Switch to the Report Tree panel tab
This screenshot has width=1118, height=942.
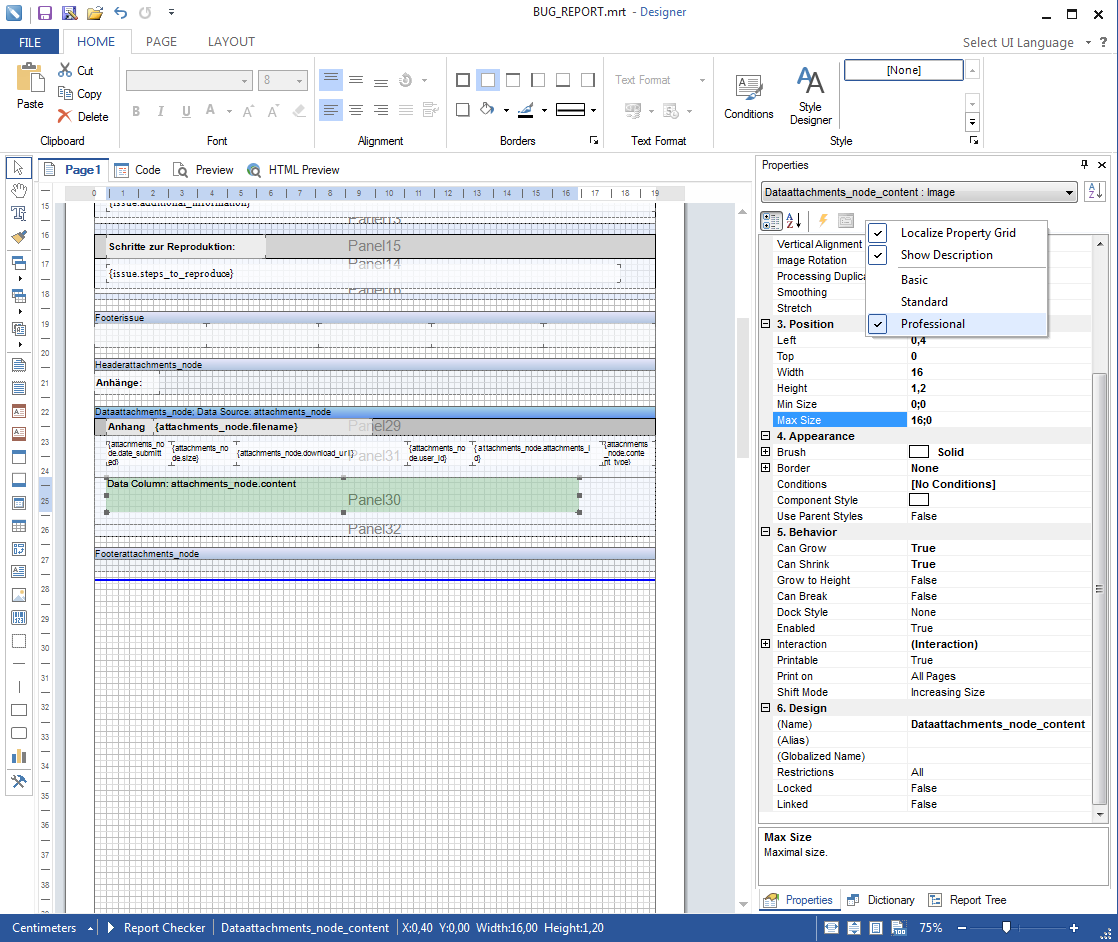pyautogui.click(x=967, y=900)
